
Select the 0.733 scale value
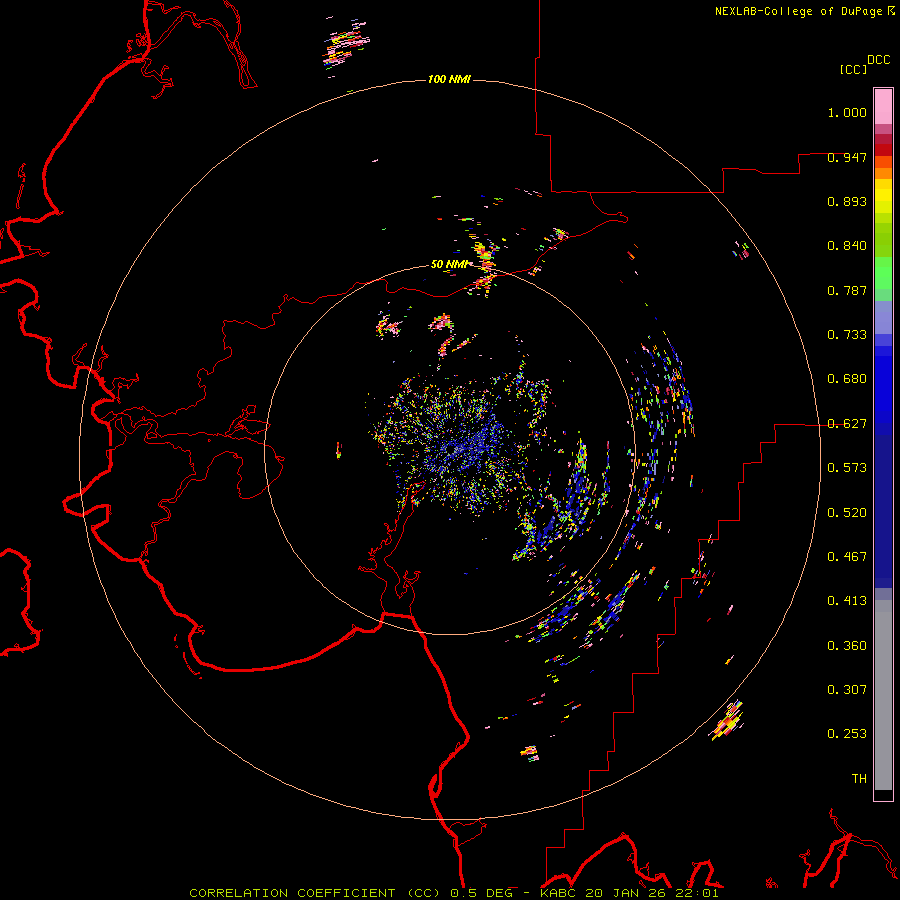847,335
